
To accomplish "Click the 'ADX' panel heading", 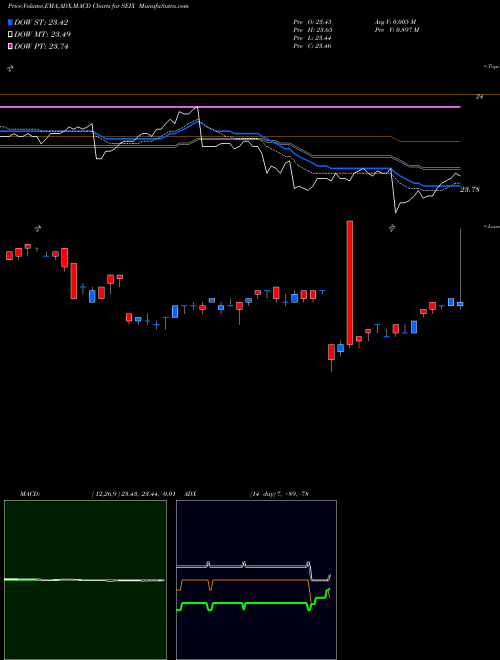I will tap(190, 493).
